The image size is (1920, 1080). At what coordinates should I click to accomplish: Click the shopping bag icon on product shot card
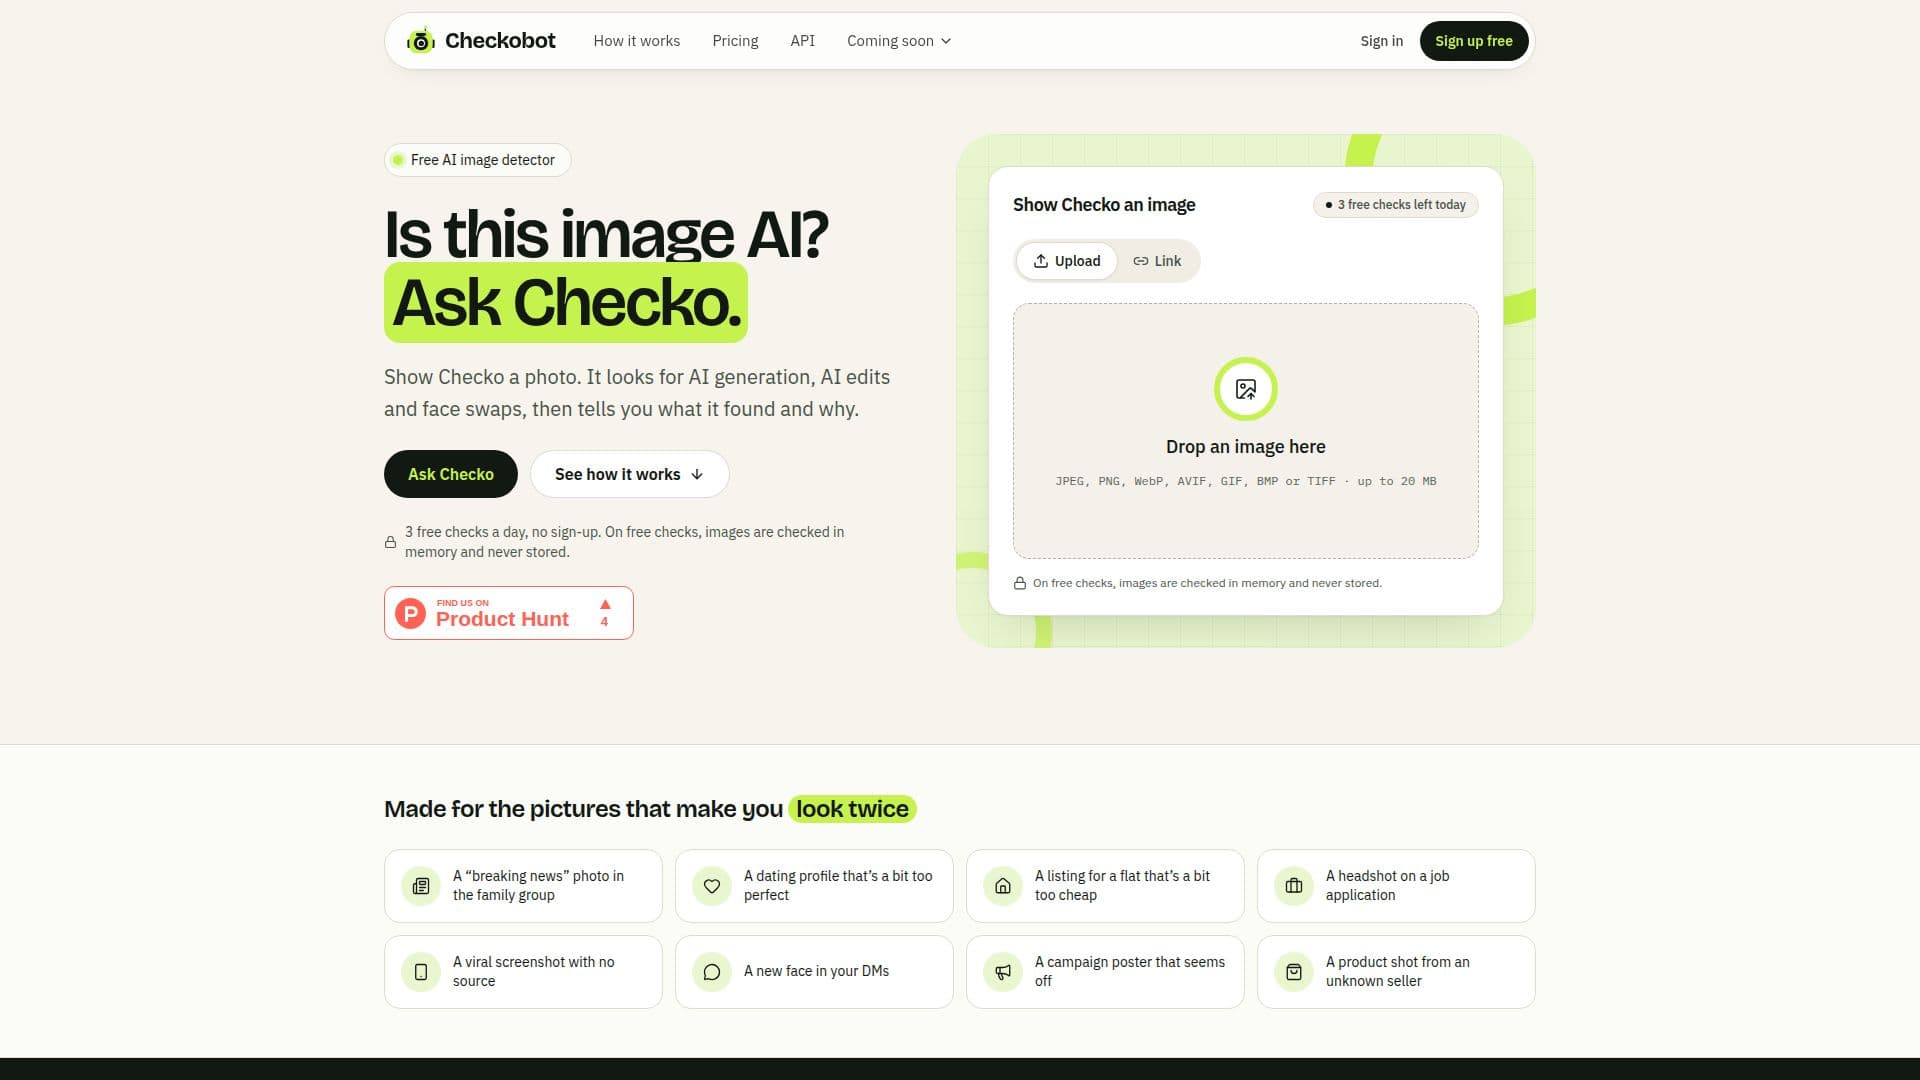(1294, 972)
